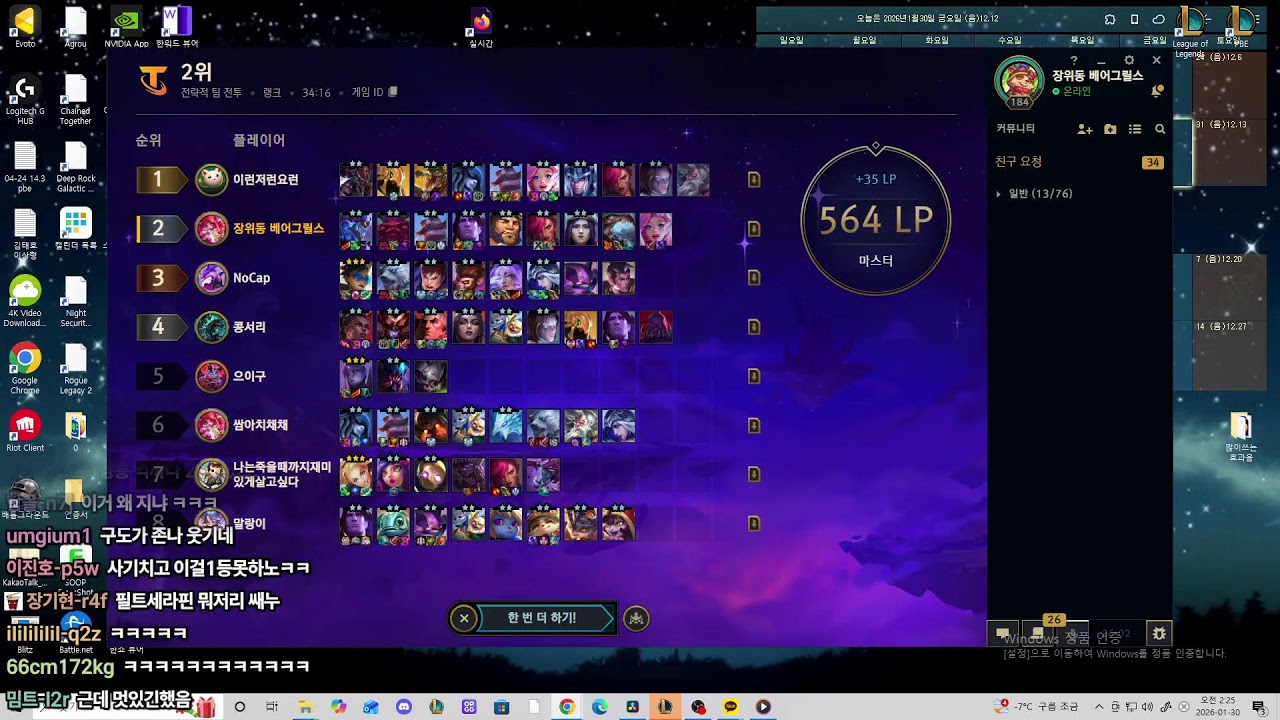Click the new folder icon in 커뮤니티
Image resolution: width=1280 pixels, height=720 pixels.
click(1110, 129)
